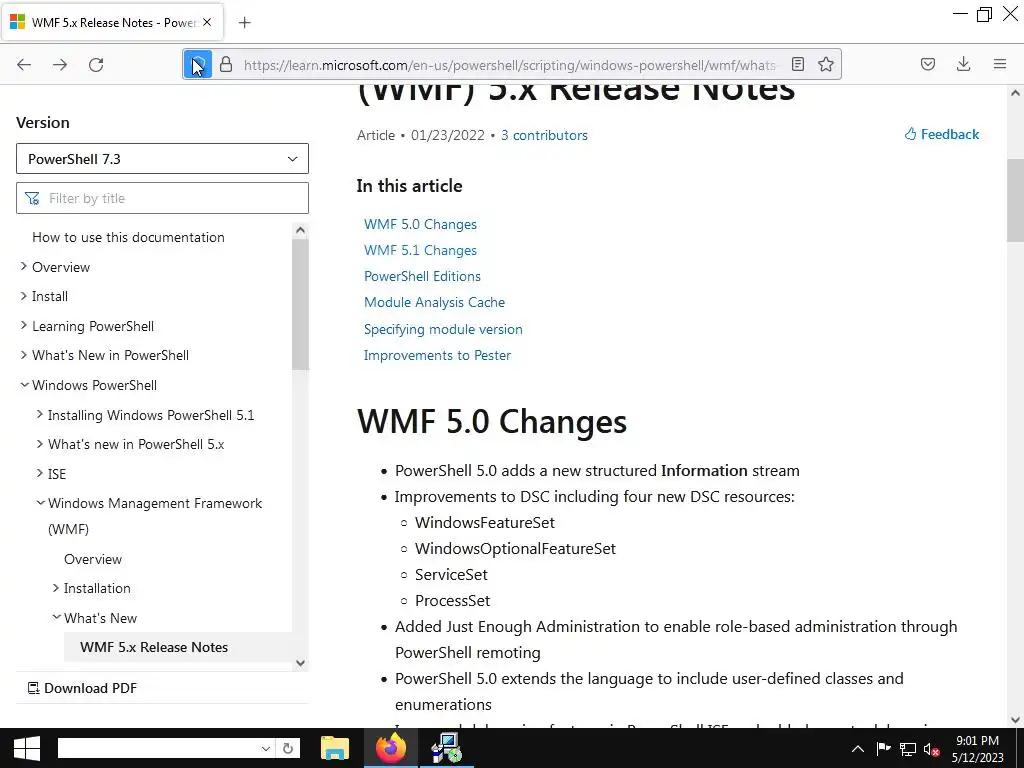This screenshot has width=1024, height=768.
Task: Expand the ISE tree node
Action: (x=40, y=473)
